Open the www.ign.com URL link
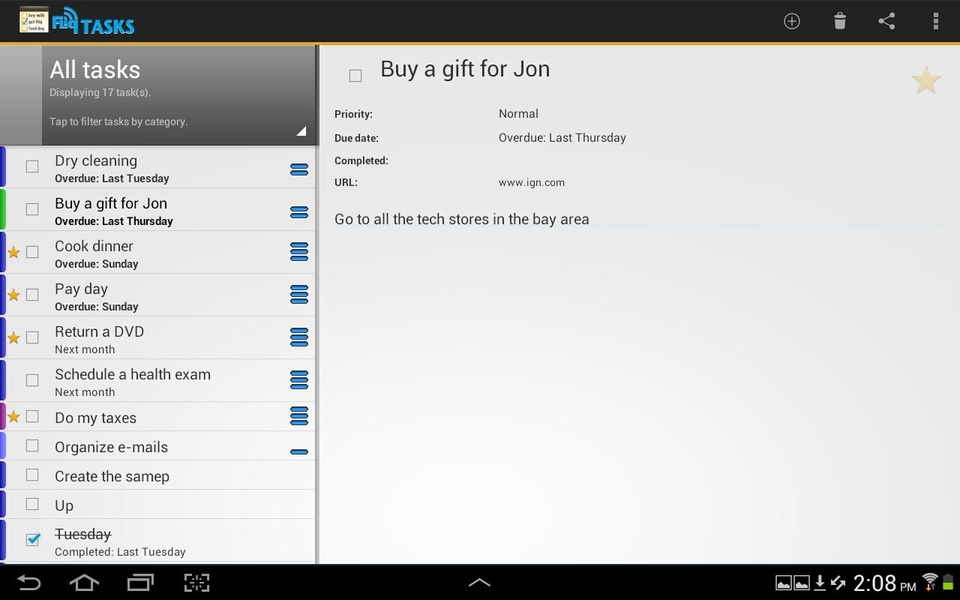The height and width of the screenshot is (600, 960). (531, 182)
